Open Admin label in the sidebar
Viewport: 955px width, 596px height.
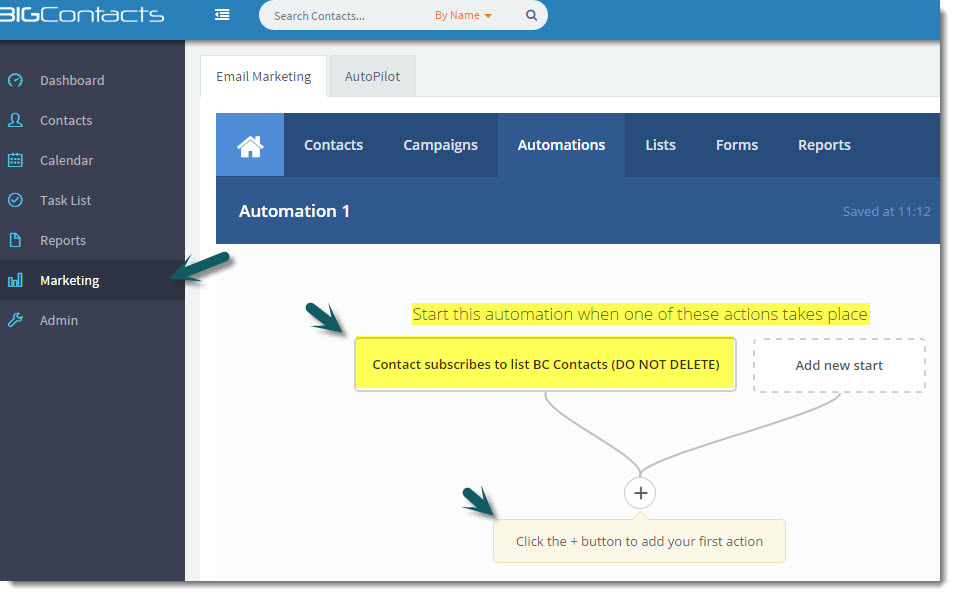(x=58, y=320)
